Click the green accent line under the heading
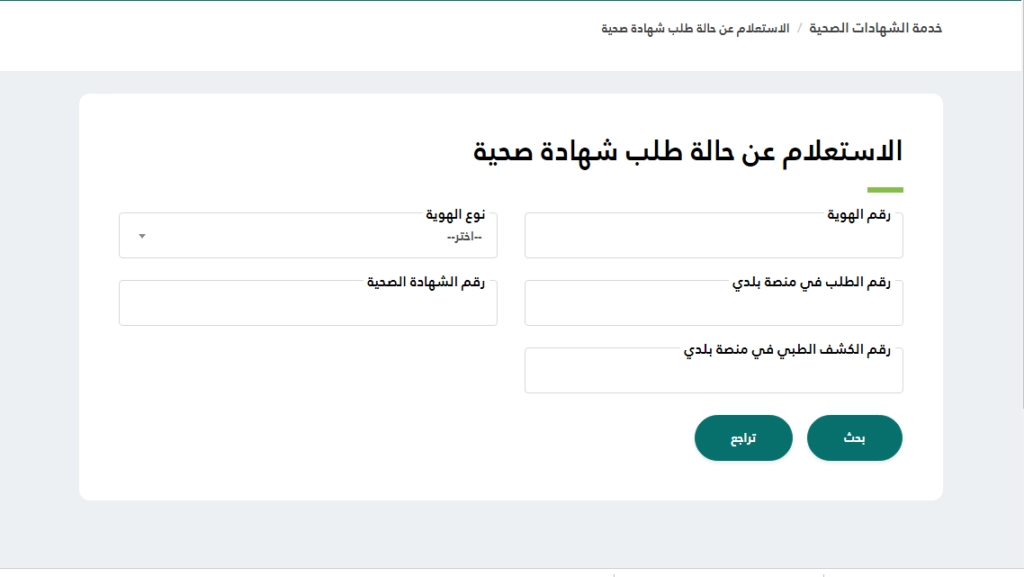Viewport: 1024px width, 577px height. 885,189
